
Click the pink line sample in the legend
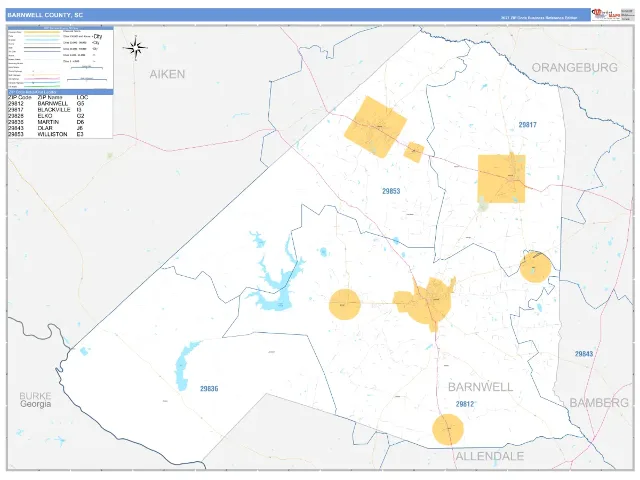pos(42,79)
